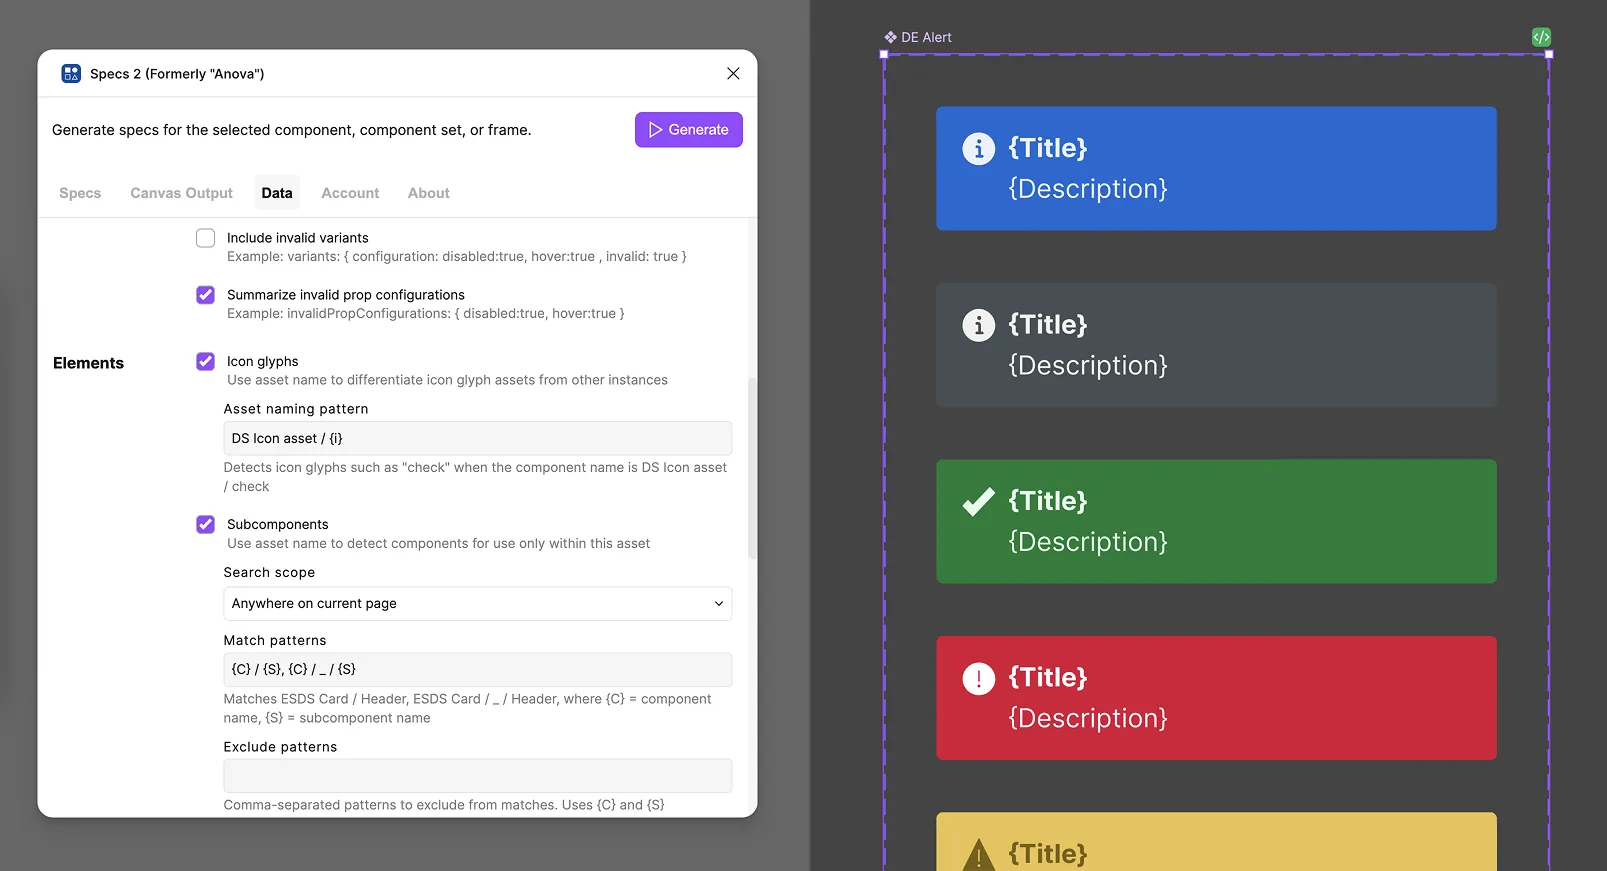Image resolution: width=1607 pixels, height=871 pixels.
Task: Click the Specs 2 plugin logo icon
Action: tap(71, 73)
